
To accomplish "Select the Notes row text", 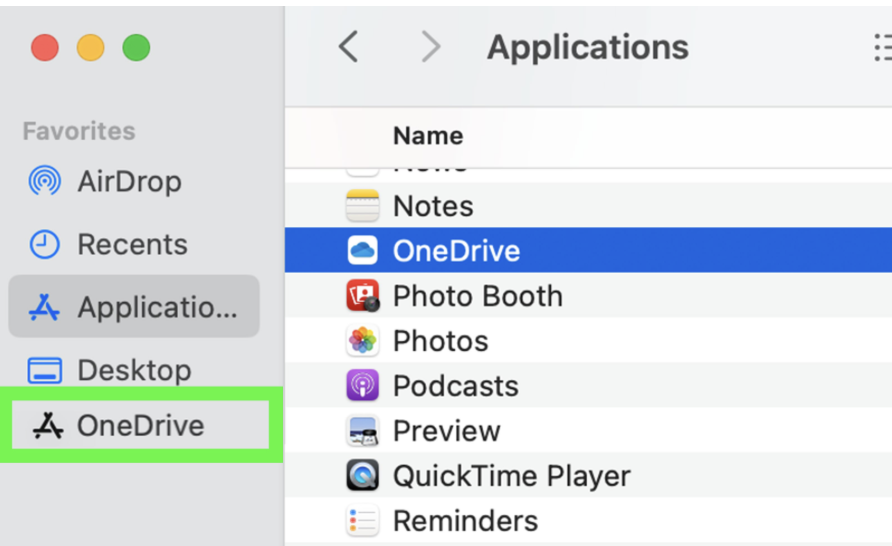I will (x=433, y=205).
